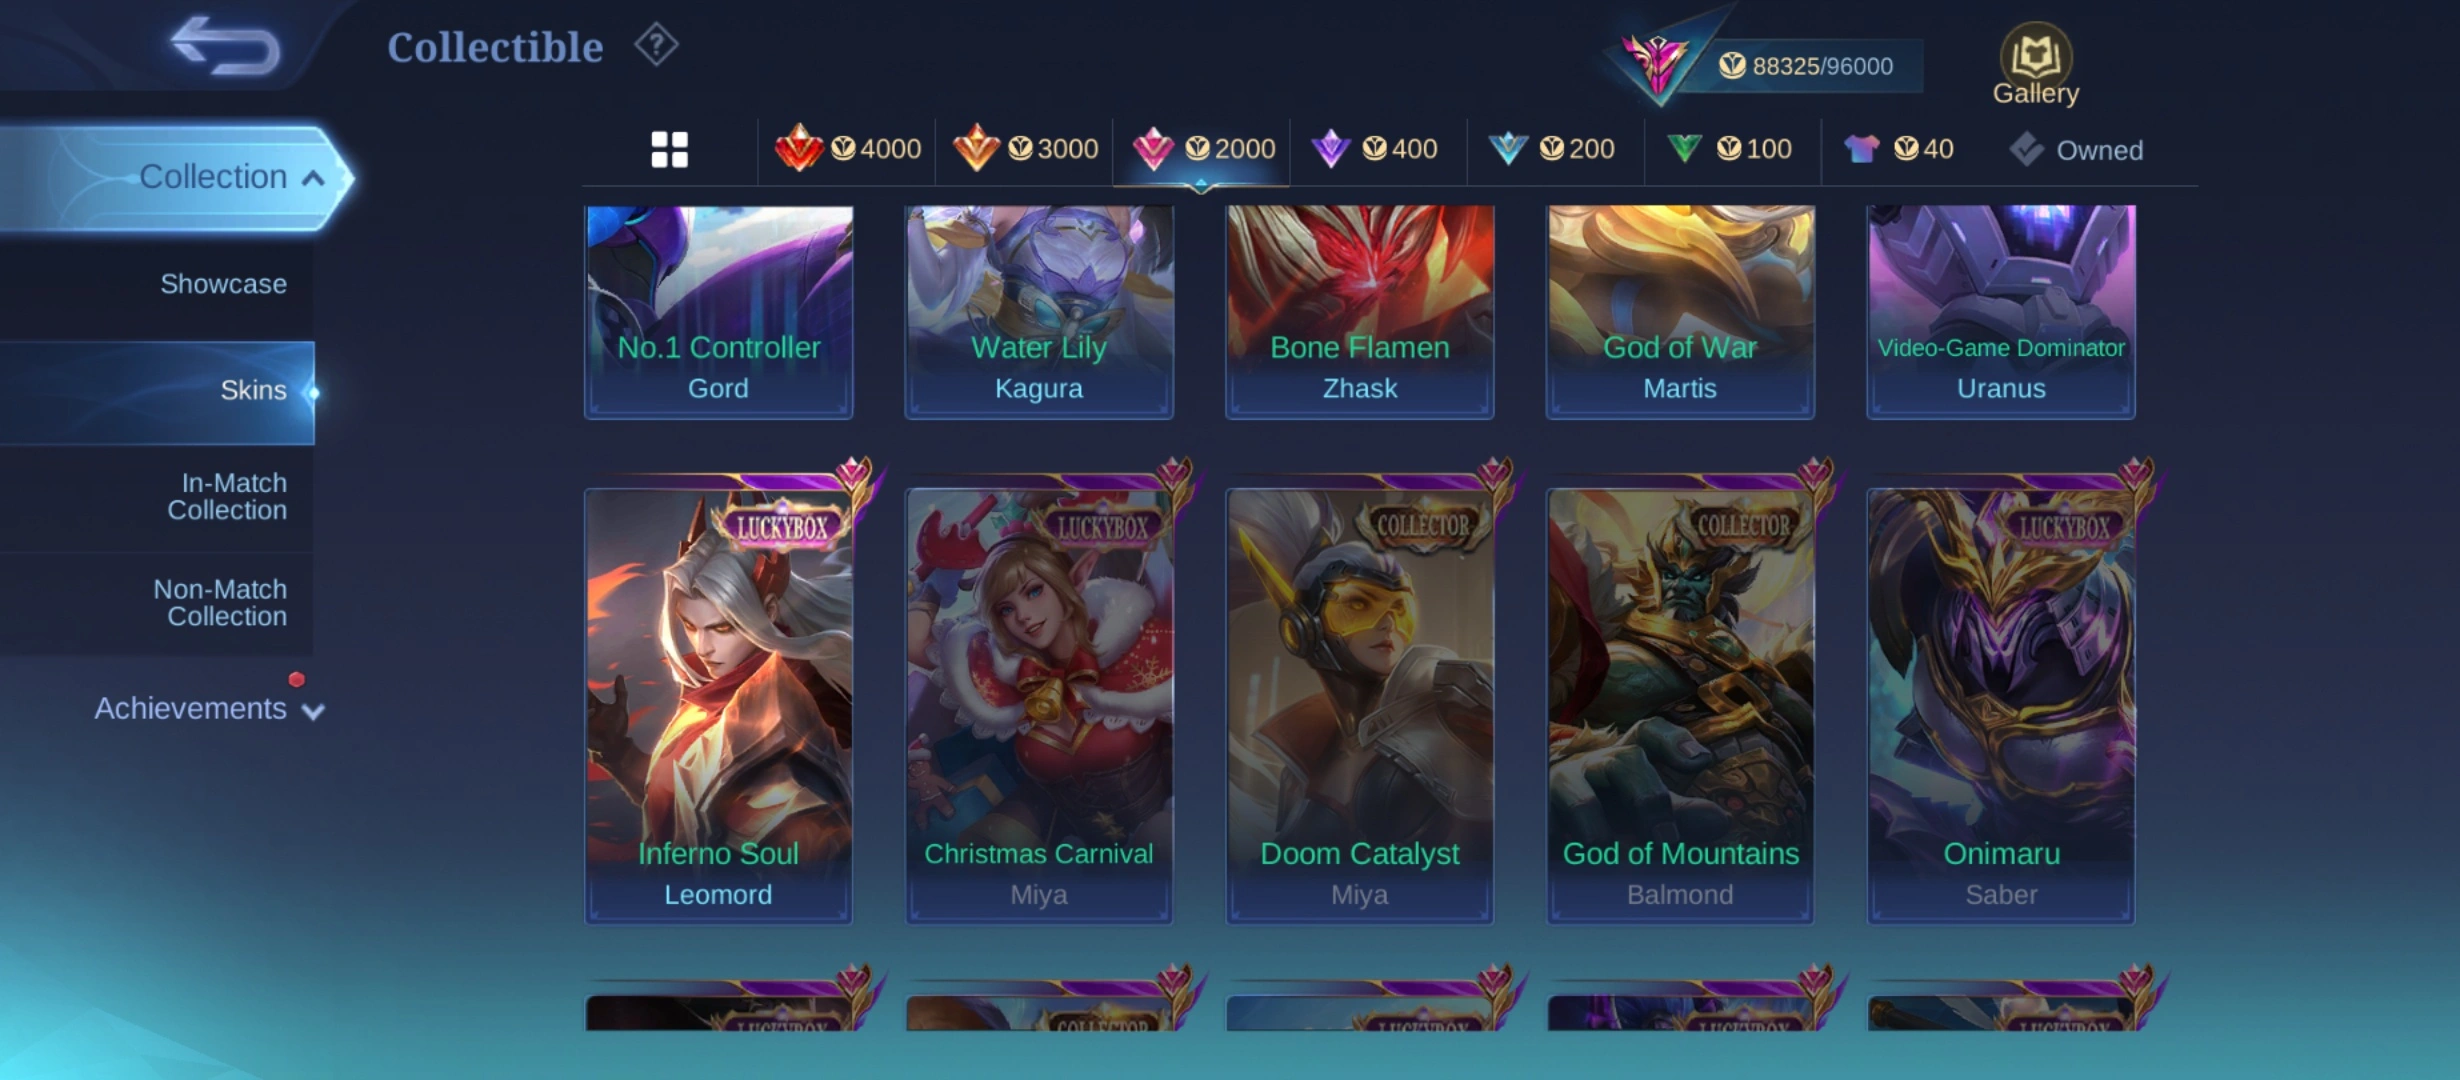The height and width of the screenshot is (1080, 2460).
Task: Filter by the 200 blue gem tier
Action: pos(1552,149)
